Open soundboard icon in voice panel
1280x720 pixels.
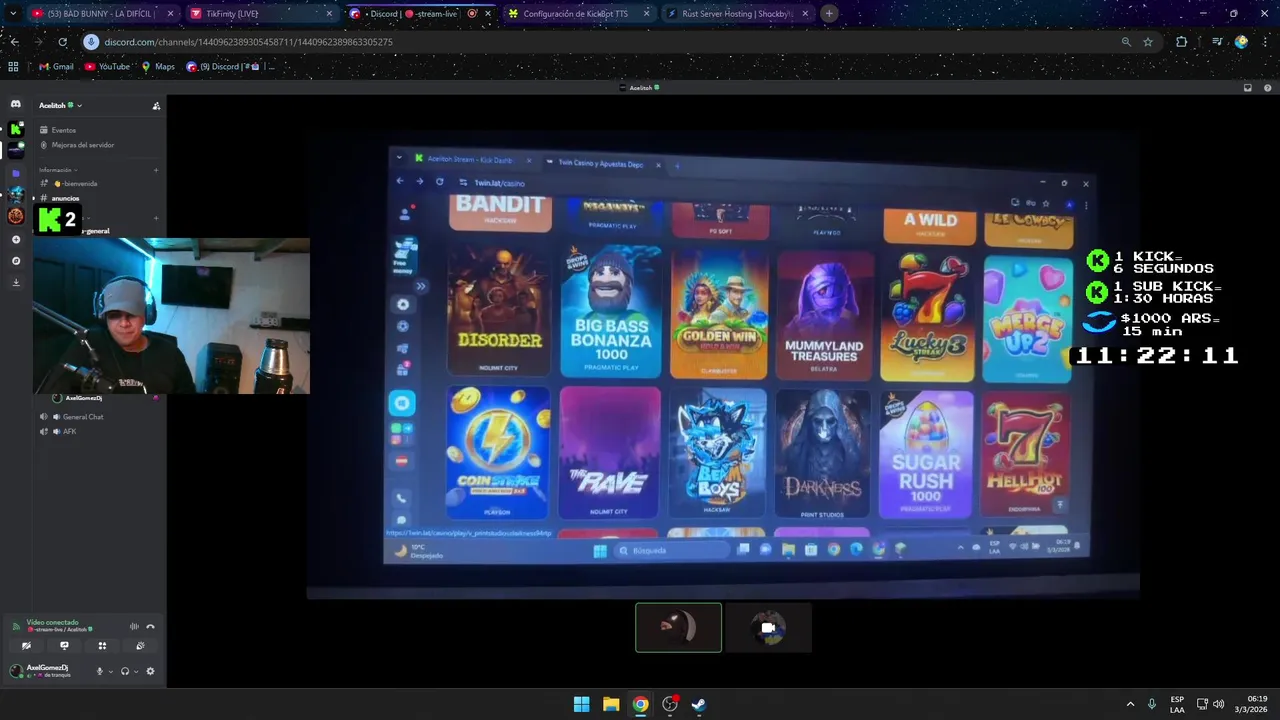point(140,646)
